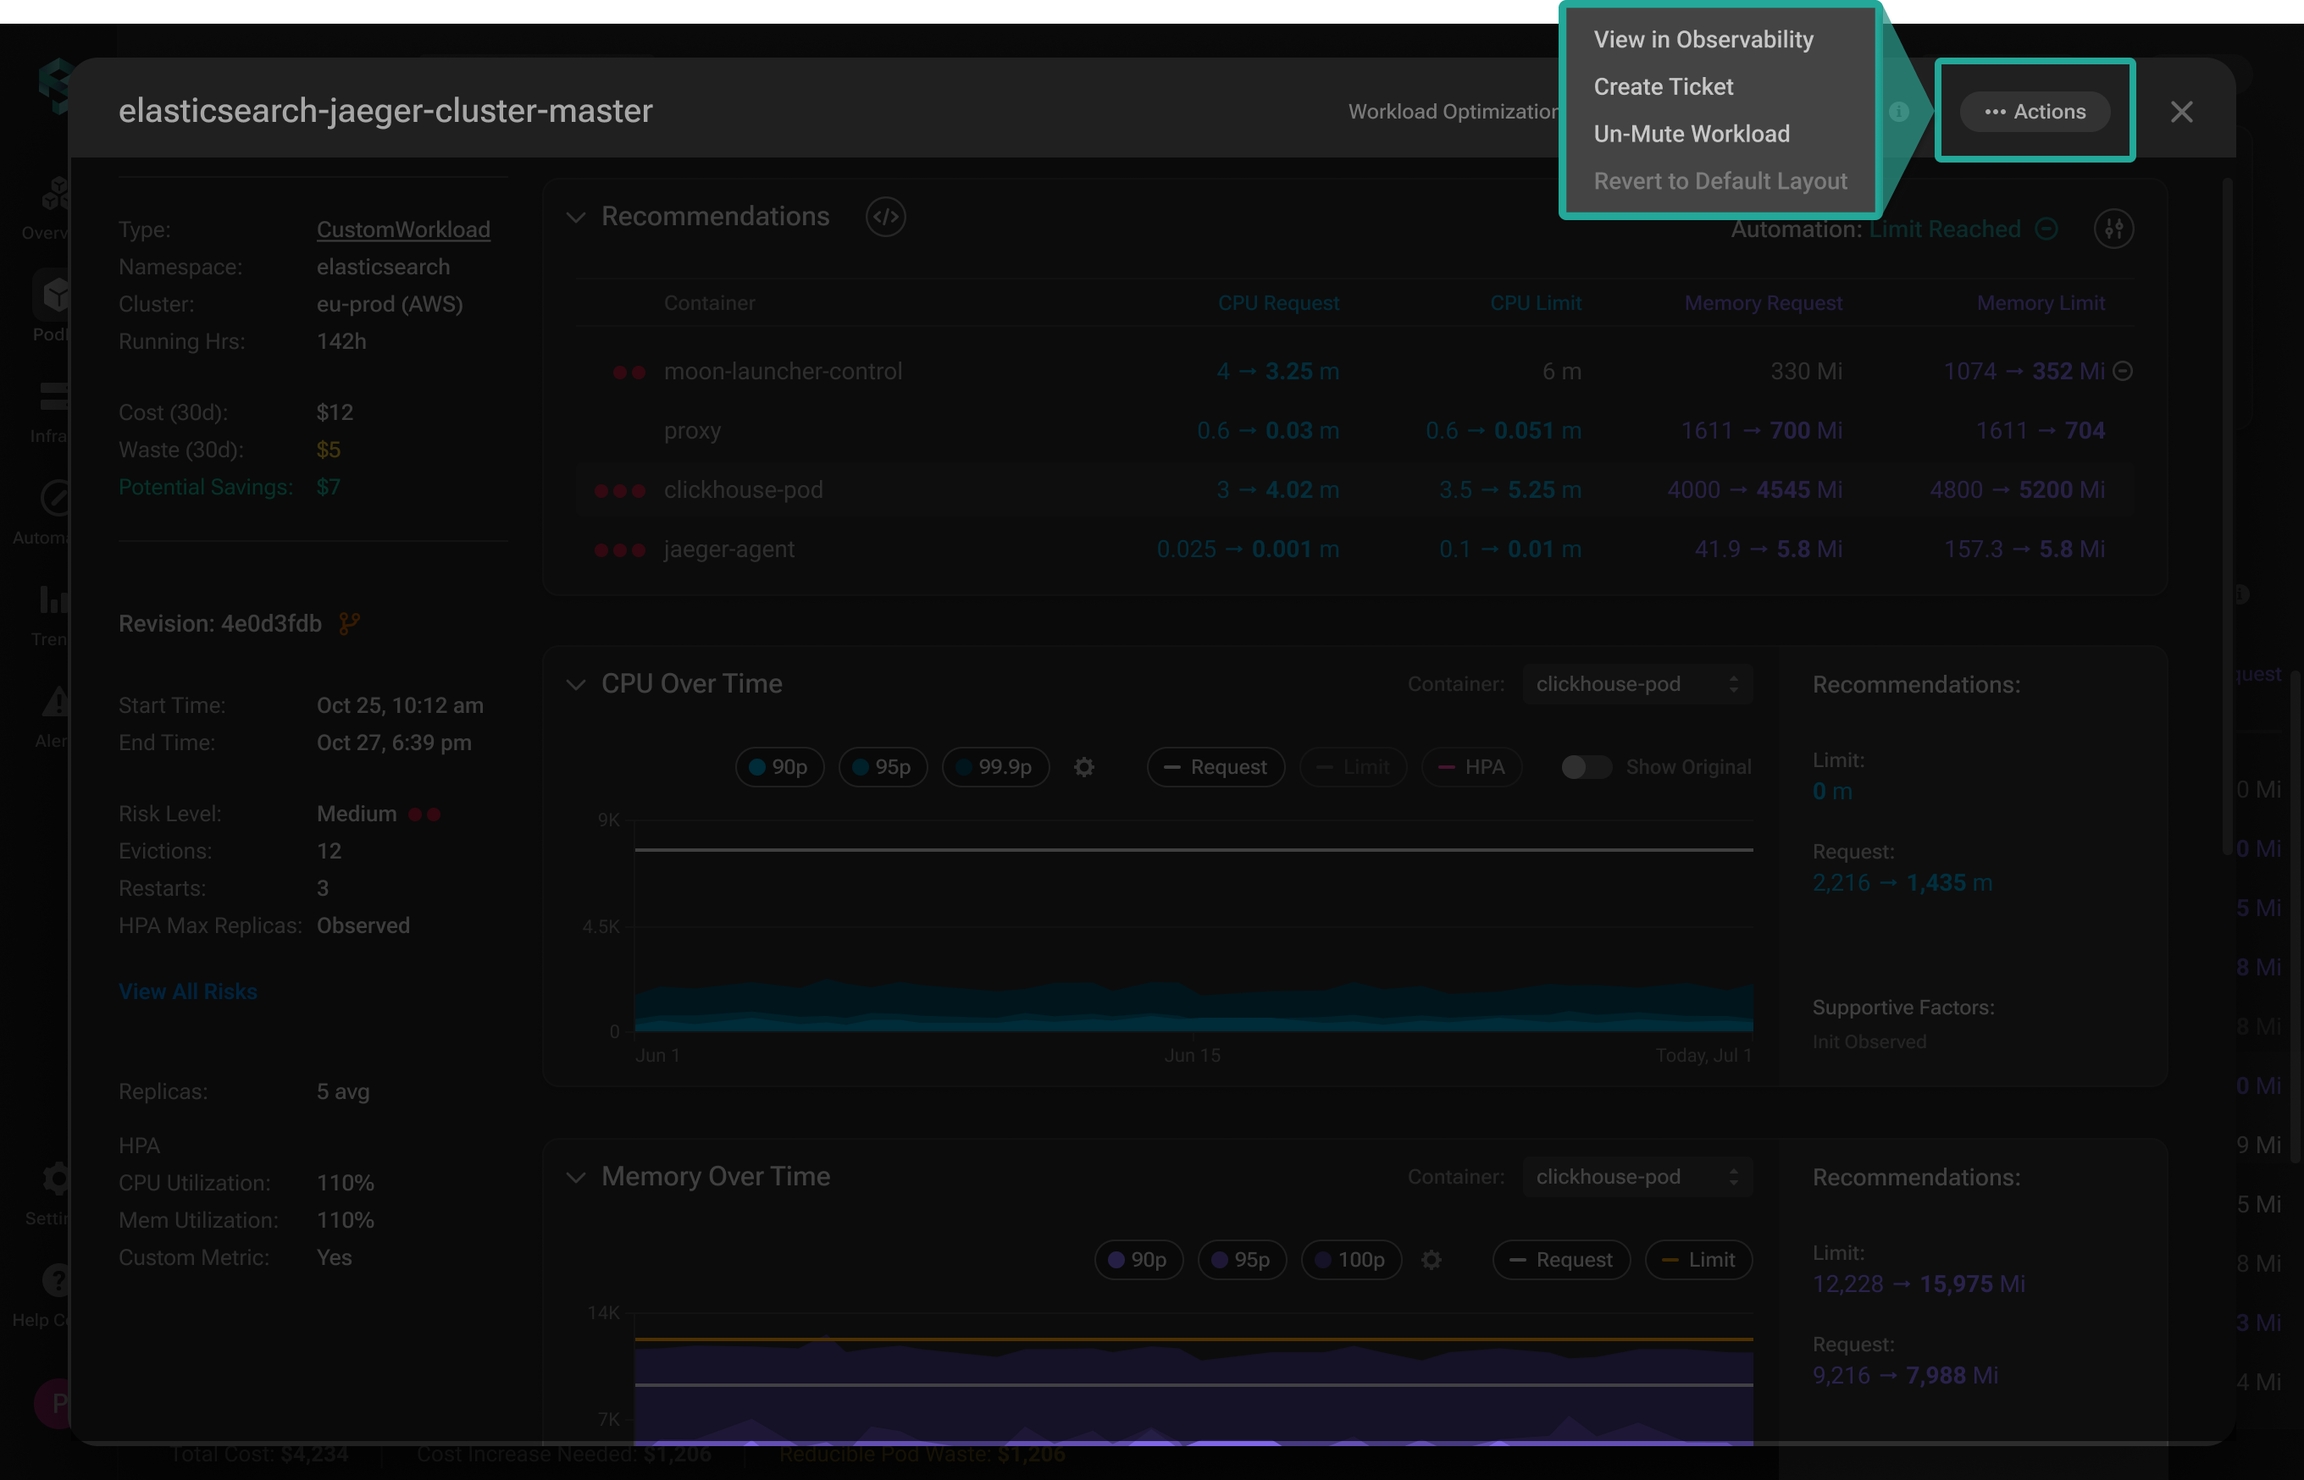Click the git branch icon next to Revision
Screen dimensions: 2304x1480
click(349, 624)
